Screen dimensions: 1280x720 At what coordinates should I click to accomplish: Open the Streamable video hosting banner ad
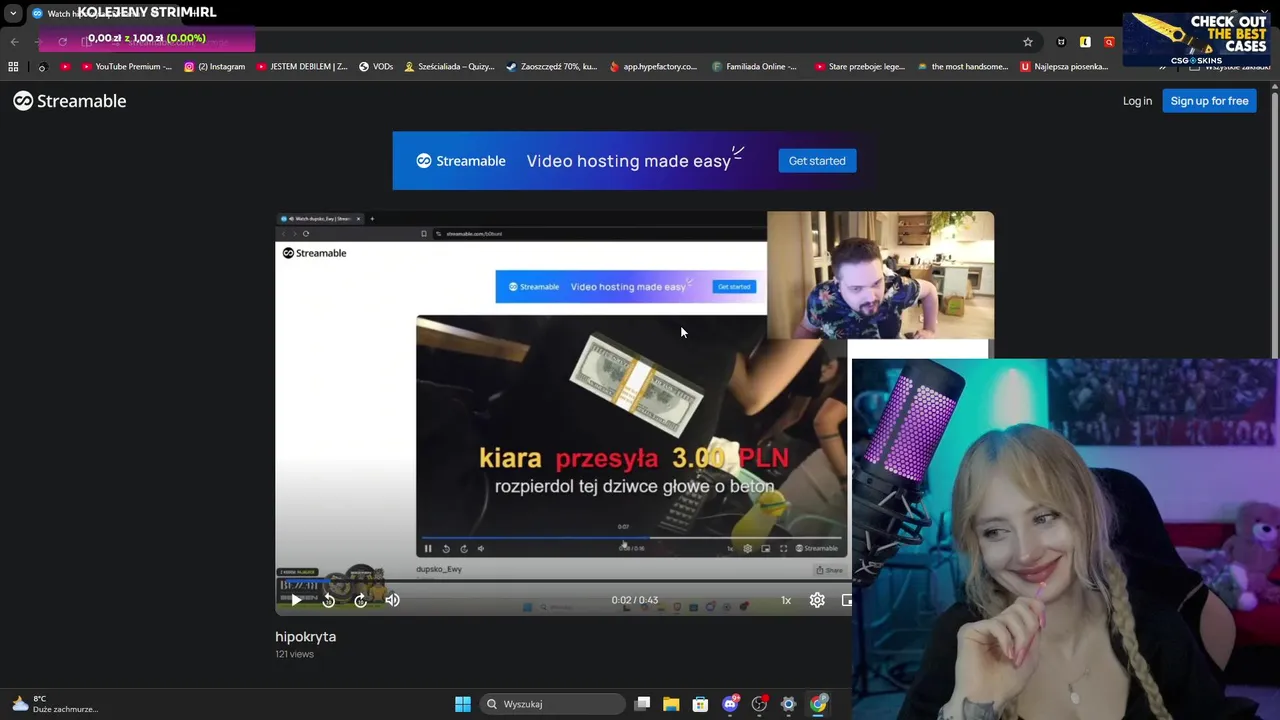[634, 161]
